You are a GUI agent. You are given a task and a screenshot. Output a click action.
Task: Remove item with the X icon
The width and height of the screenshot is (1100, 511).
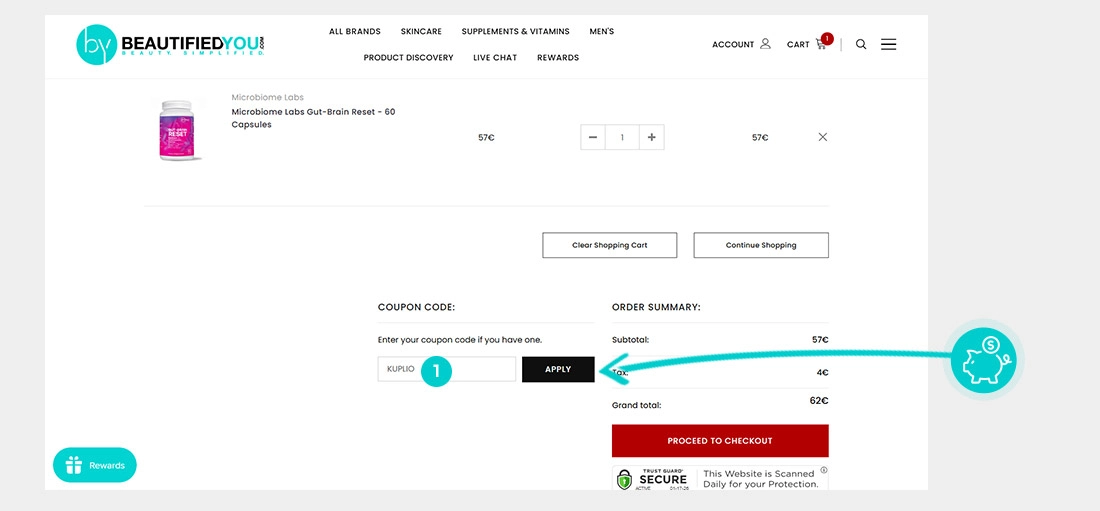(x=823, y=137)
